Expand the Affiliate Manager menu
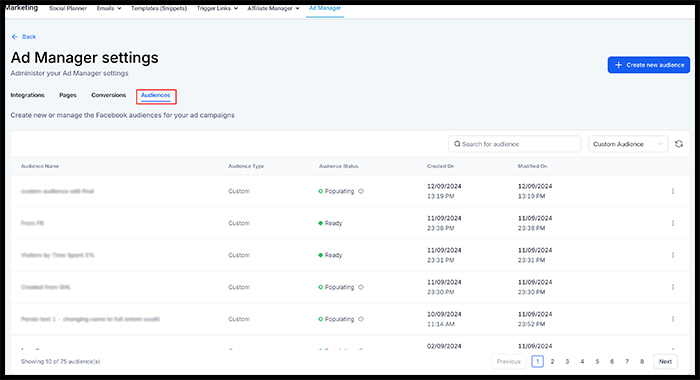 (273, 8)
